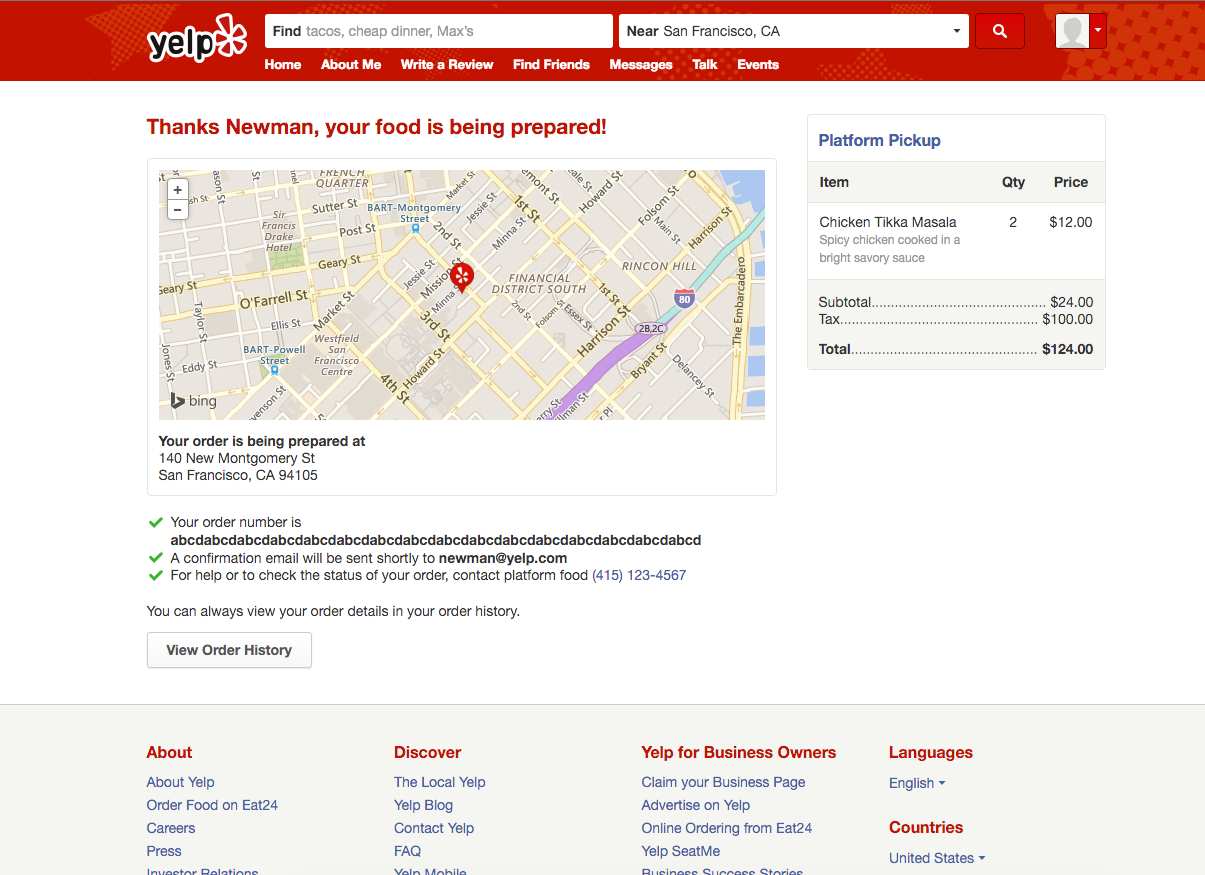Open Talk in the top navigation
Viewport: 1205px width, 875px height.
tap(705, 64)
